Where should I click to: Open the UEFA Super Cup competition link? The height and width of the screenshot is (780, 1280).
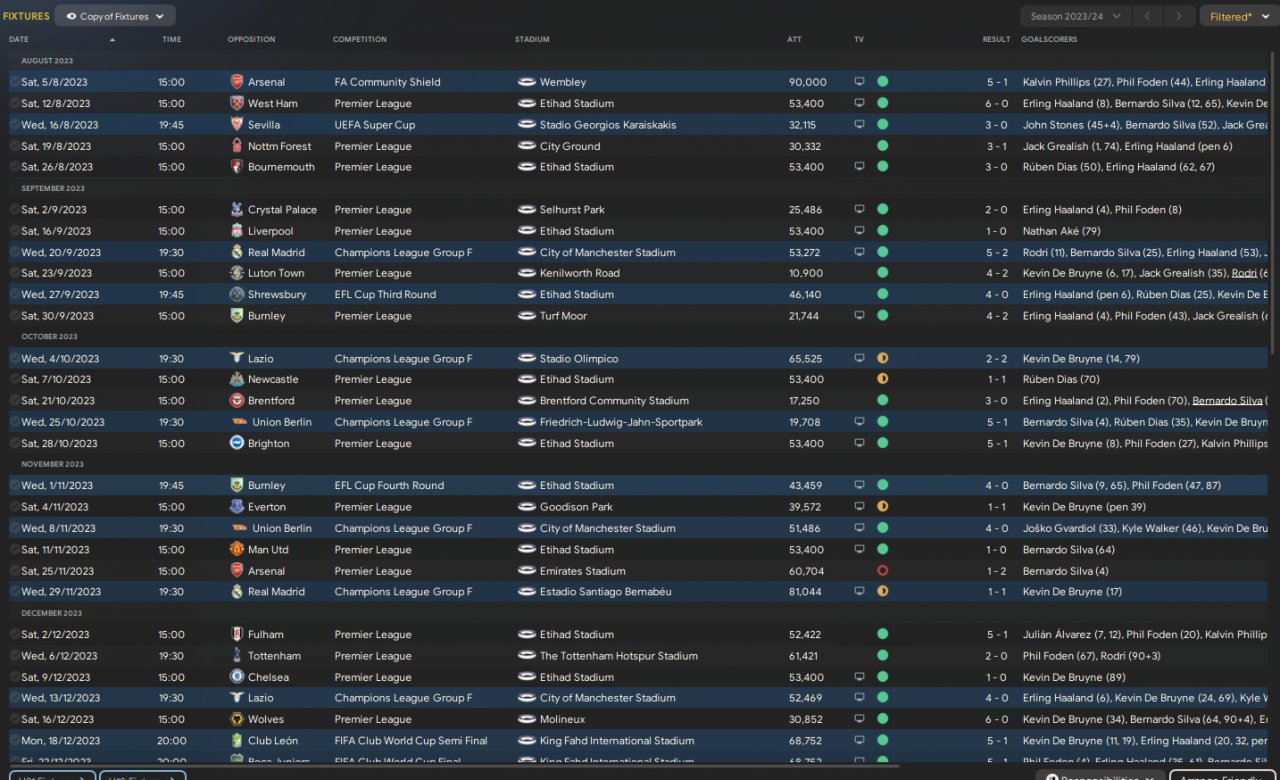coord(375,125)
